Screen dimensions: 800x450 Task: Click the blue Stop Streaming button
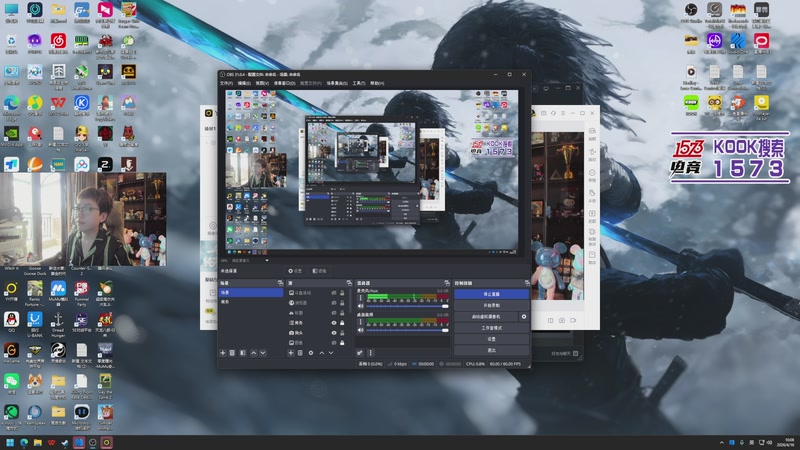(x=491, y=294)
